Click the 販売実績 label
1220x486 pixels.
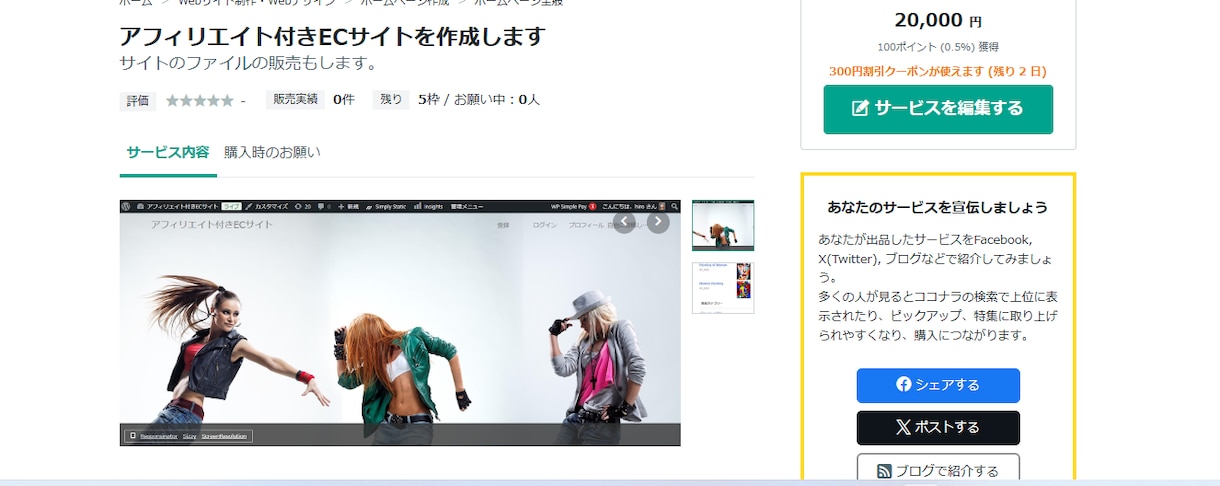pyautogui.click(x=295, y=99)
